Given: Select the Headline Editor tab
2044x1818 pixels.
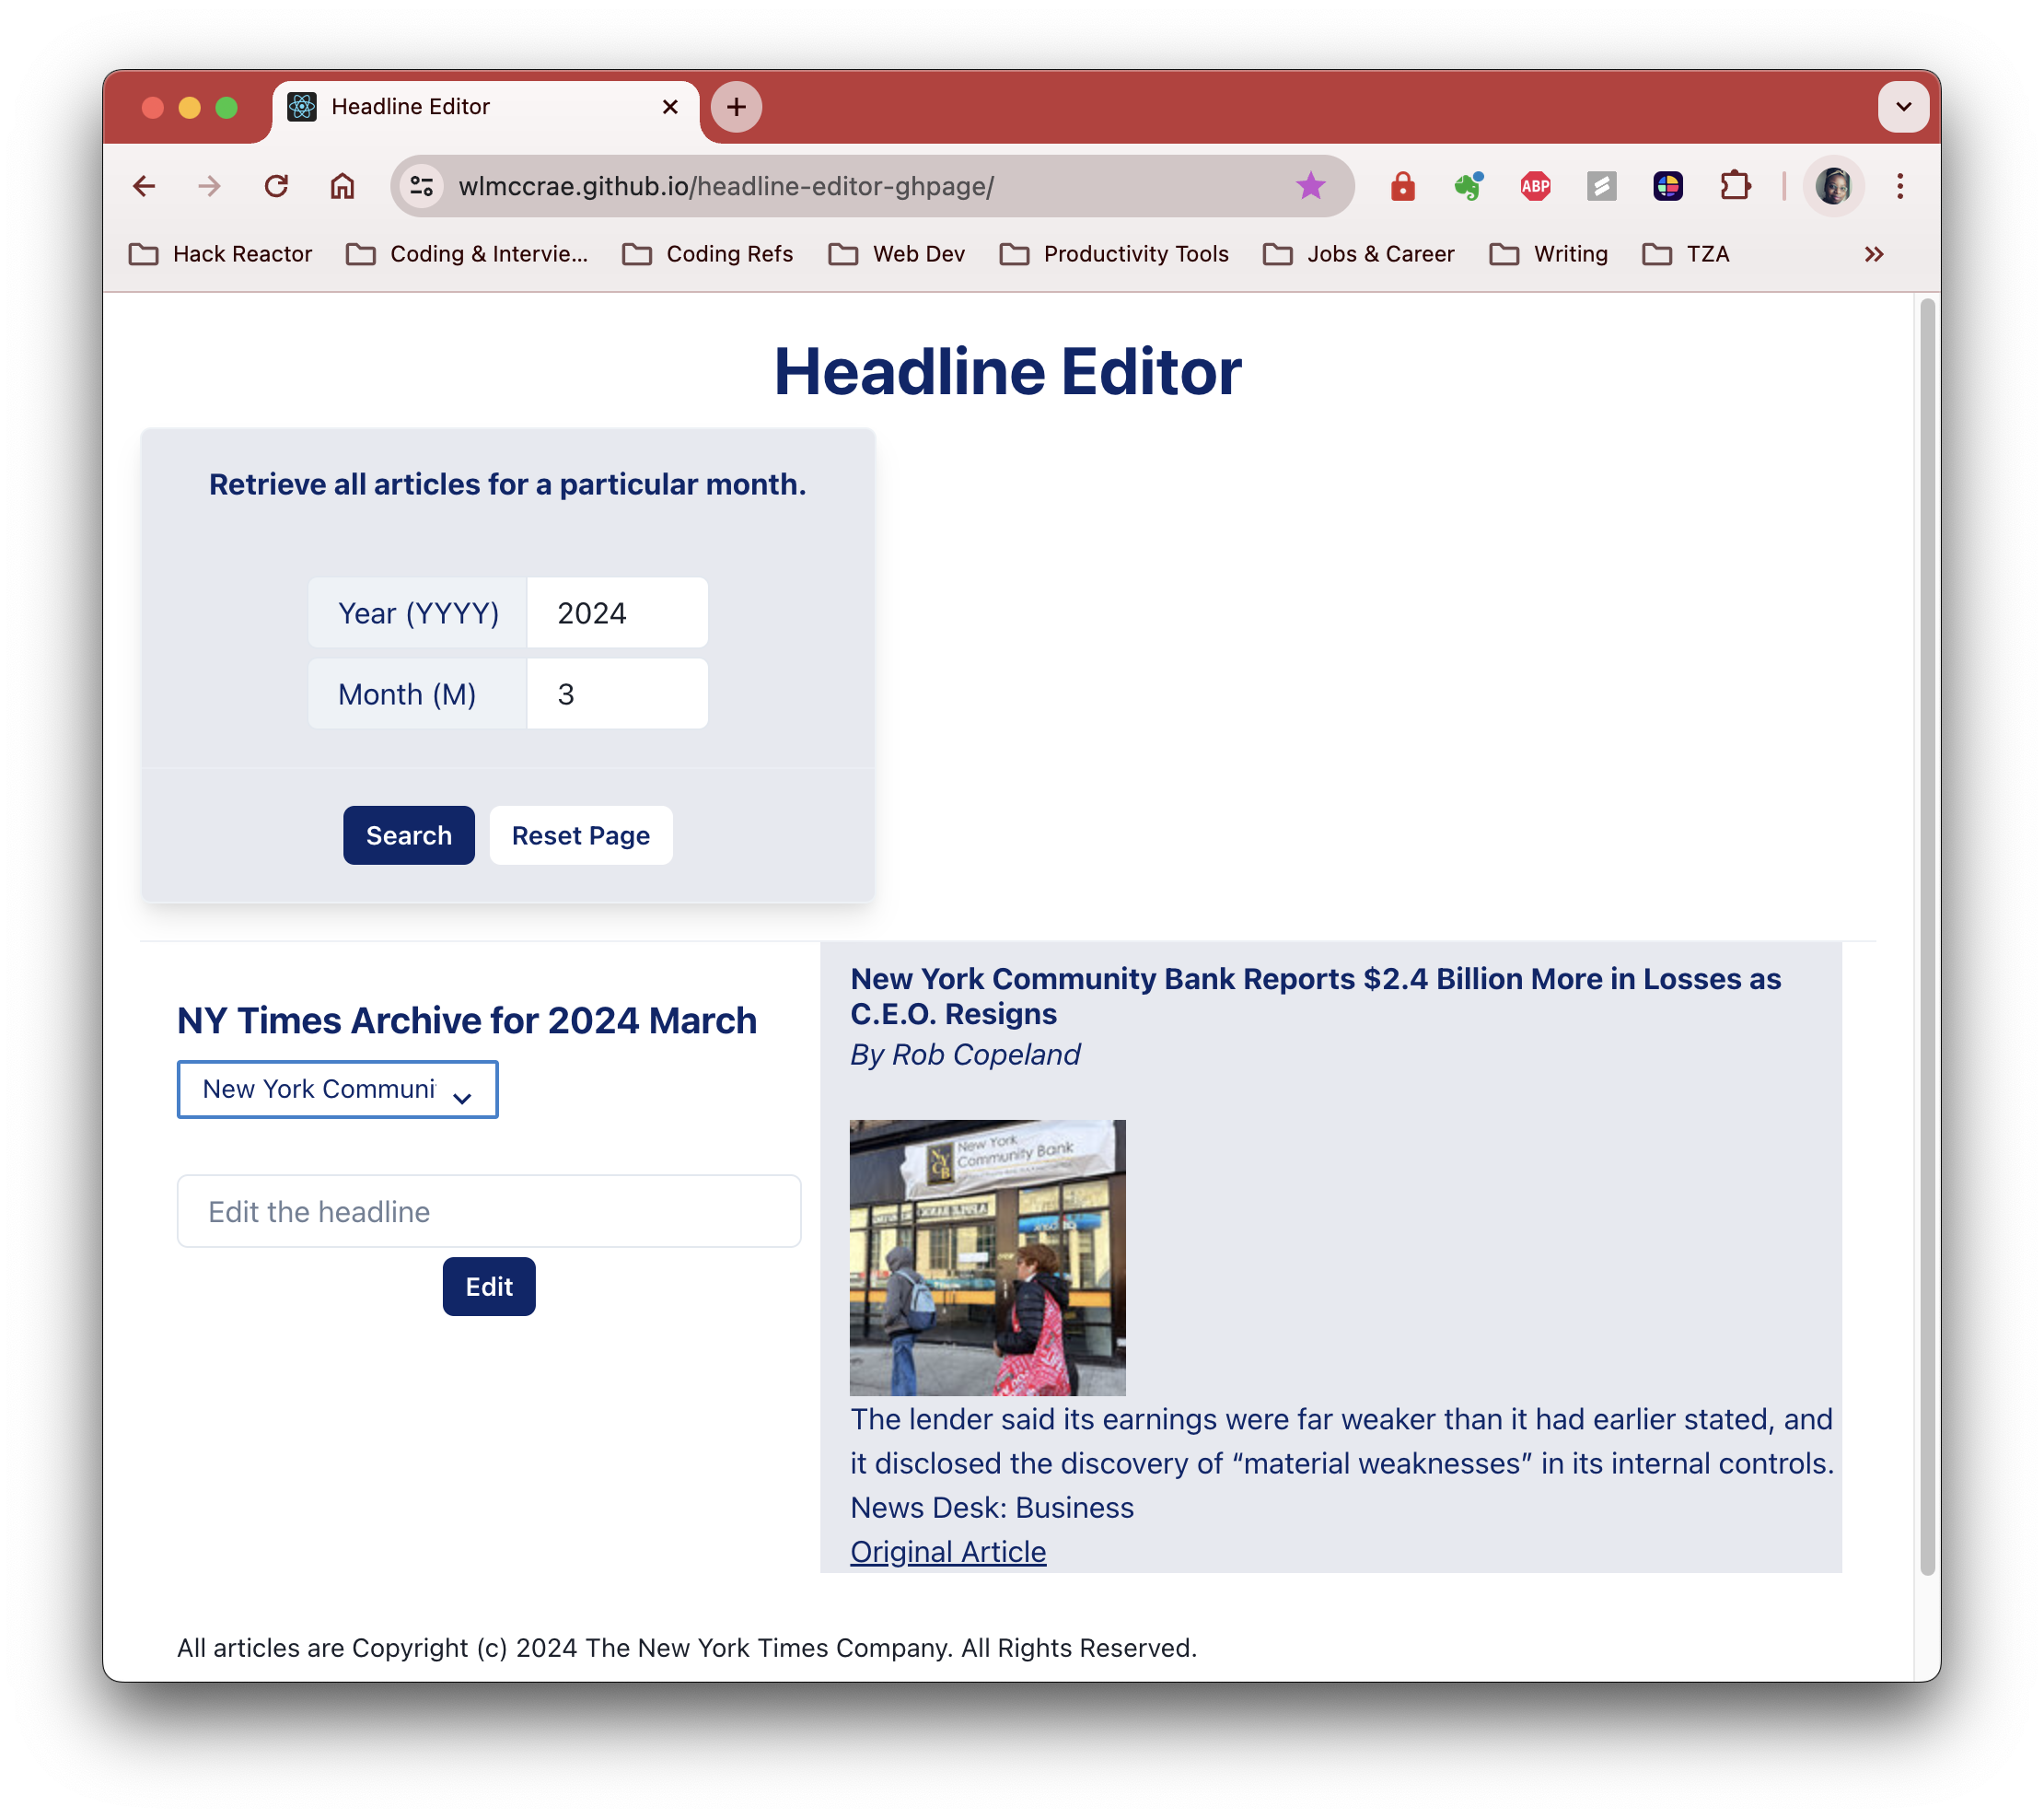Looking at the screenshot, I should click(x=487, y=107).
